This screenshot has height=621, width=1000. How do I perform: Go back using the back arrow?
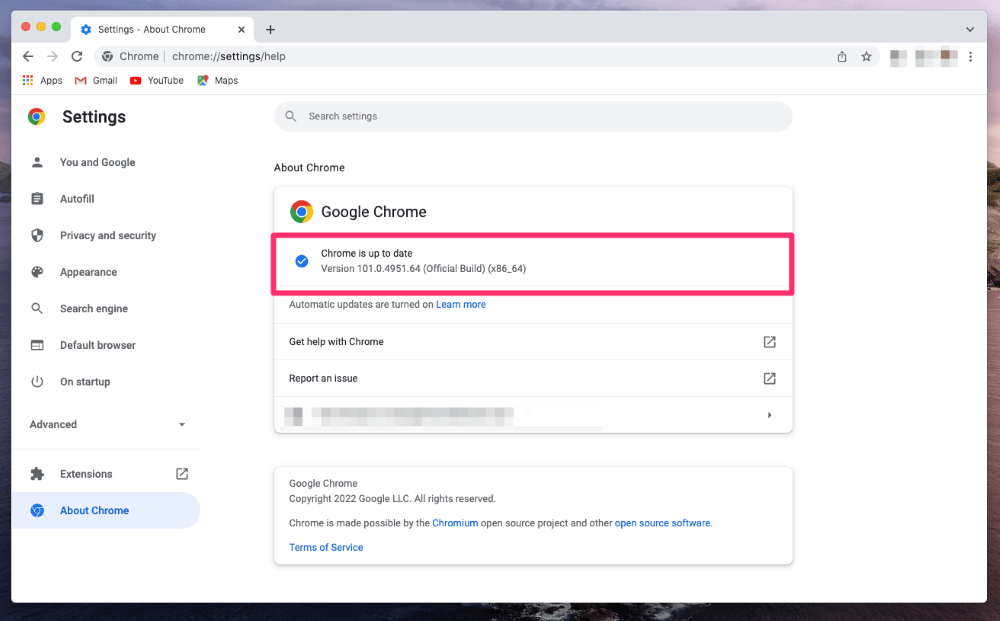pos(28,56)
